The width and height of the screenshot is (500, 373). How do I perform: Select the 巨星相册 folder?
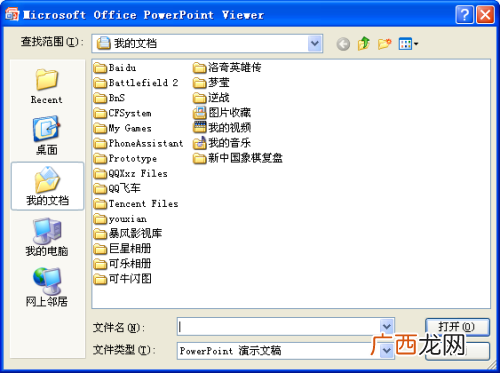(x=122, y=249)
